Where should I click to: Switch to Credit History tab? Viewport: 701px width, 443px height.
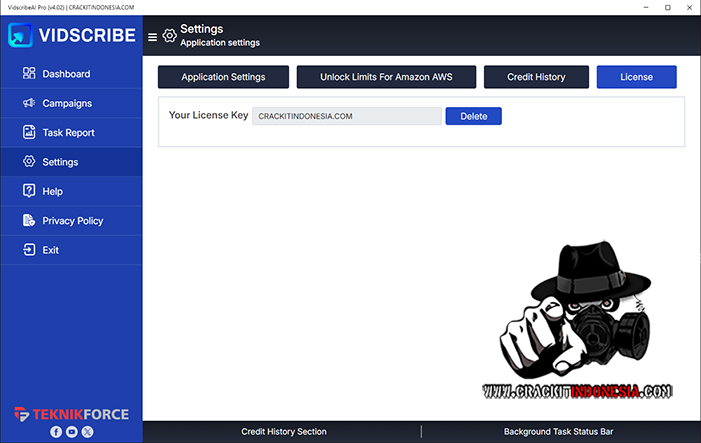click(x=536, y=77)
